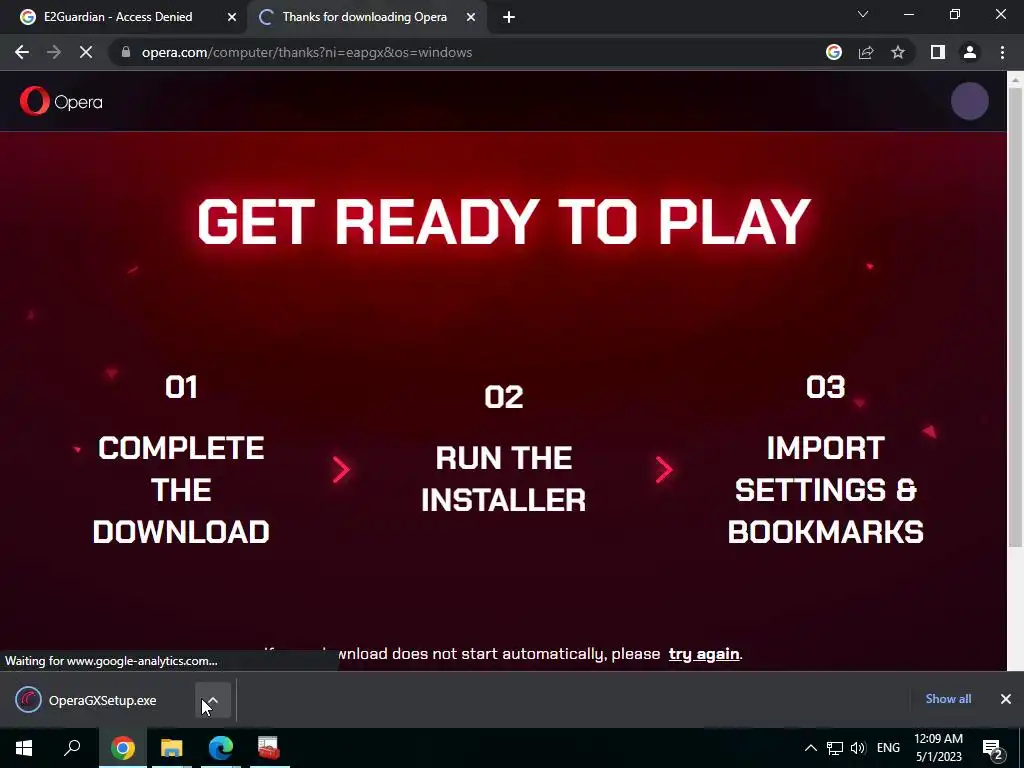Open Windows taskbar search
The height and width of the screenshot is (768, 1024).
click(72, 748)
